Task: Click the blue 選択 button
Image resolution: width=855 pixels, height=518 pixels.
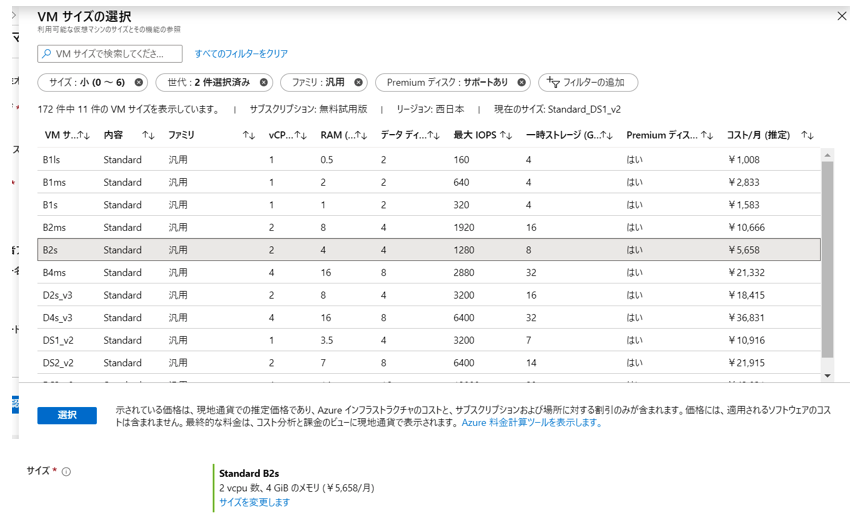Action: pyautogui.click(x=67, y=415)
